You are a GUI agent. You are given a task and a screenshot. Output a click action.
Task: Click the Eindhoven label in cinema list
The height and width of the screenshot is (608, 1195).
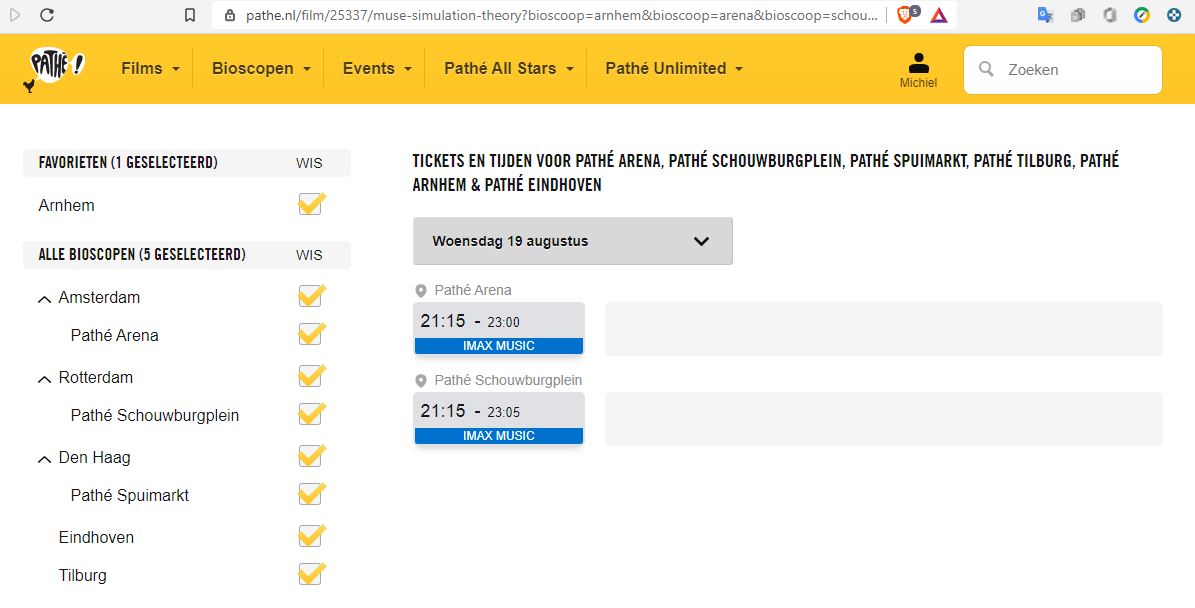96,537
